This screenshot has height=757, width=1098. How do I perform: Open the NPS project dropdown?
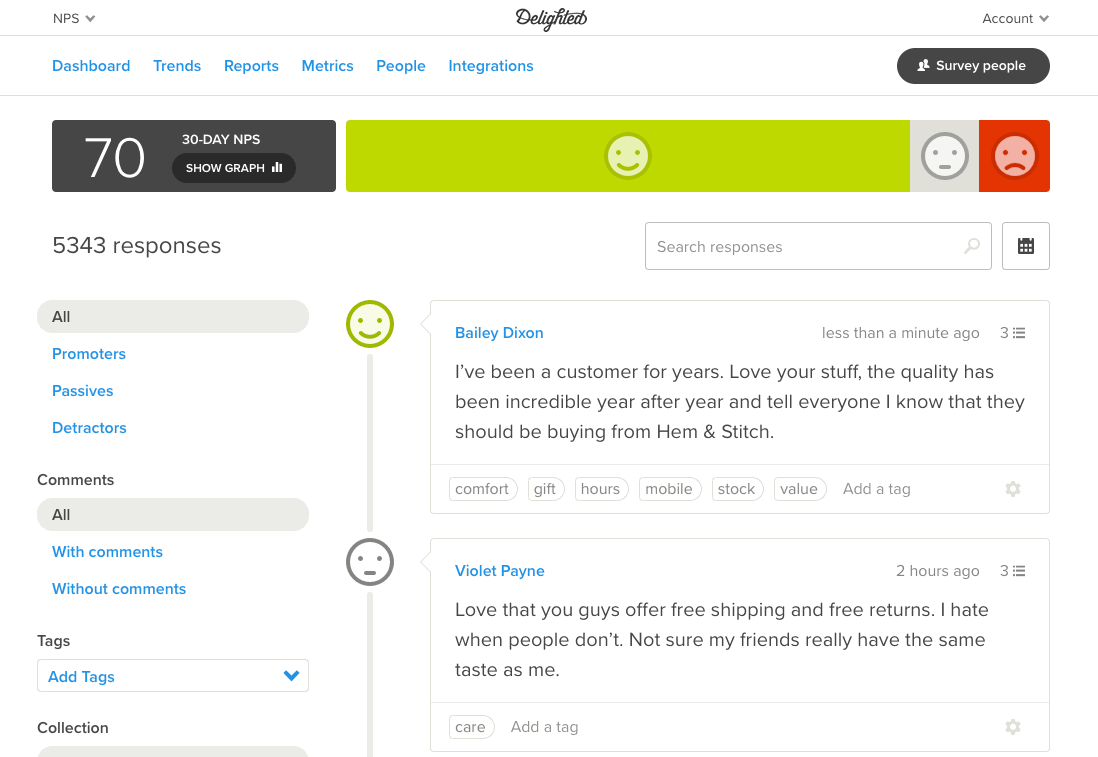74,18
